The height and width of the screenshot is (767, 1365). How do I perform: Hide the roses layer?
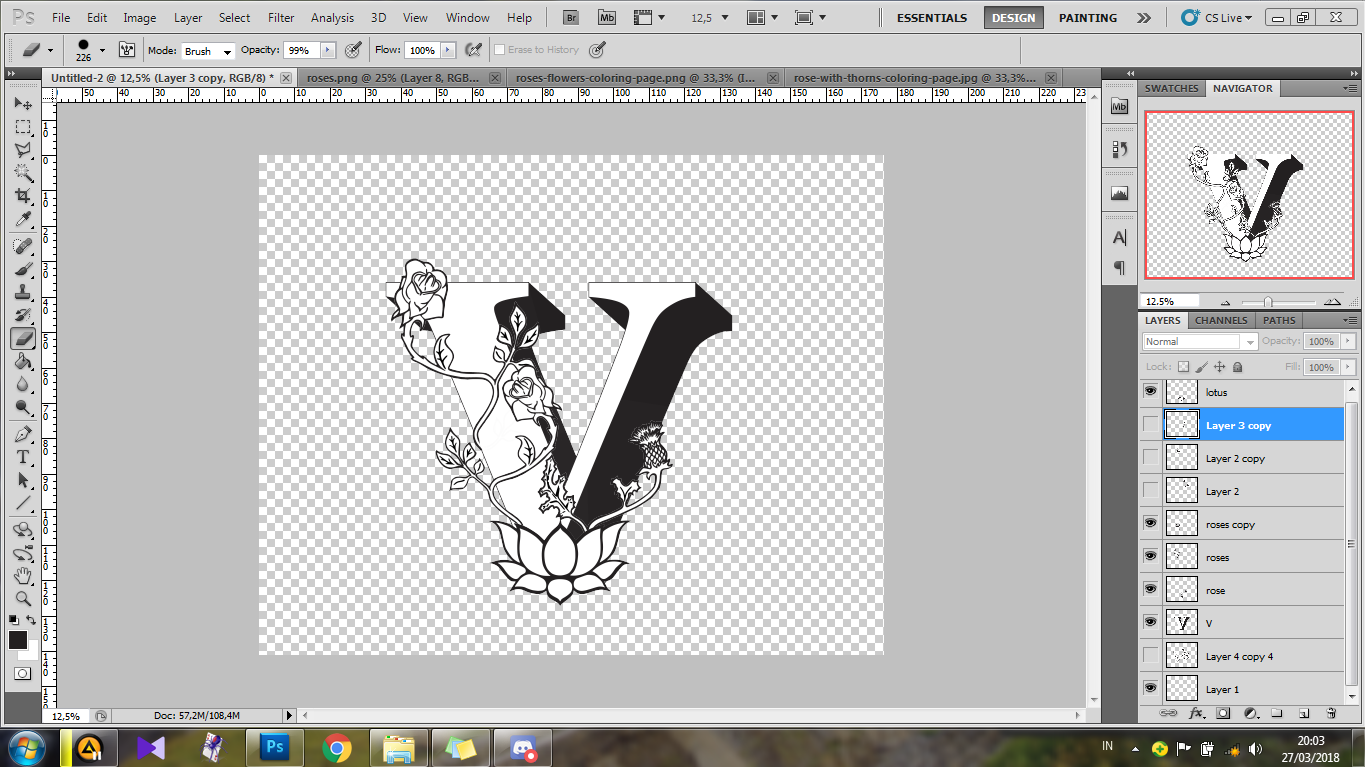1150,557
